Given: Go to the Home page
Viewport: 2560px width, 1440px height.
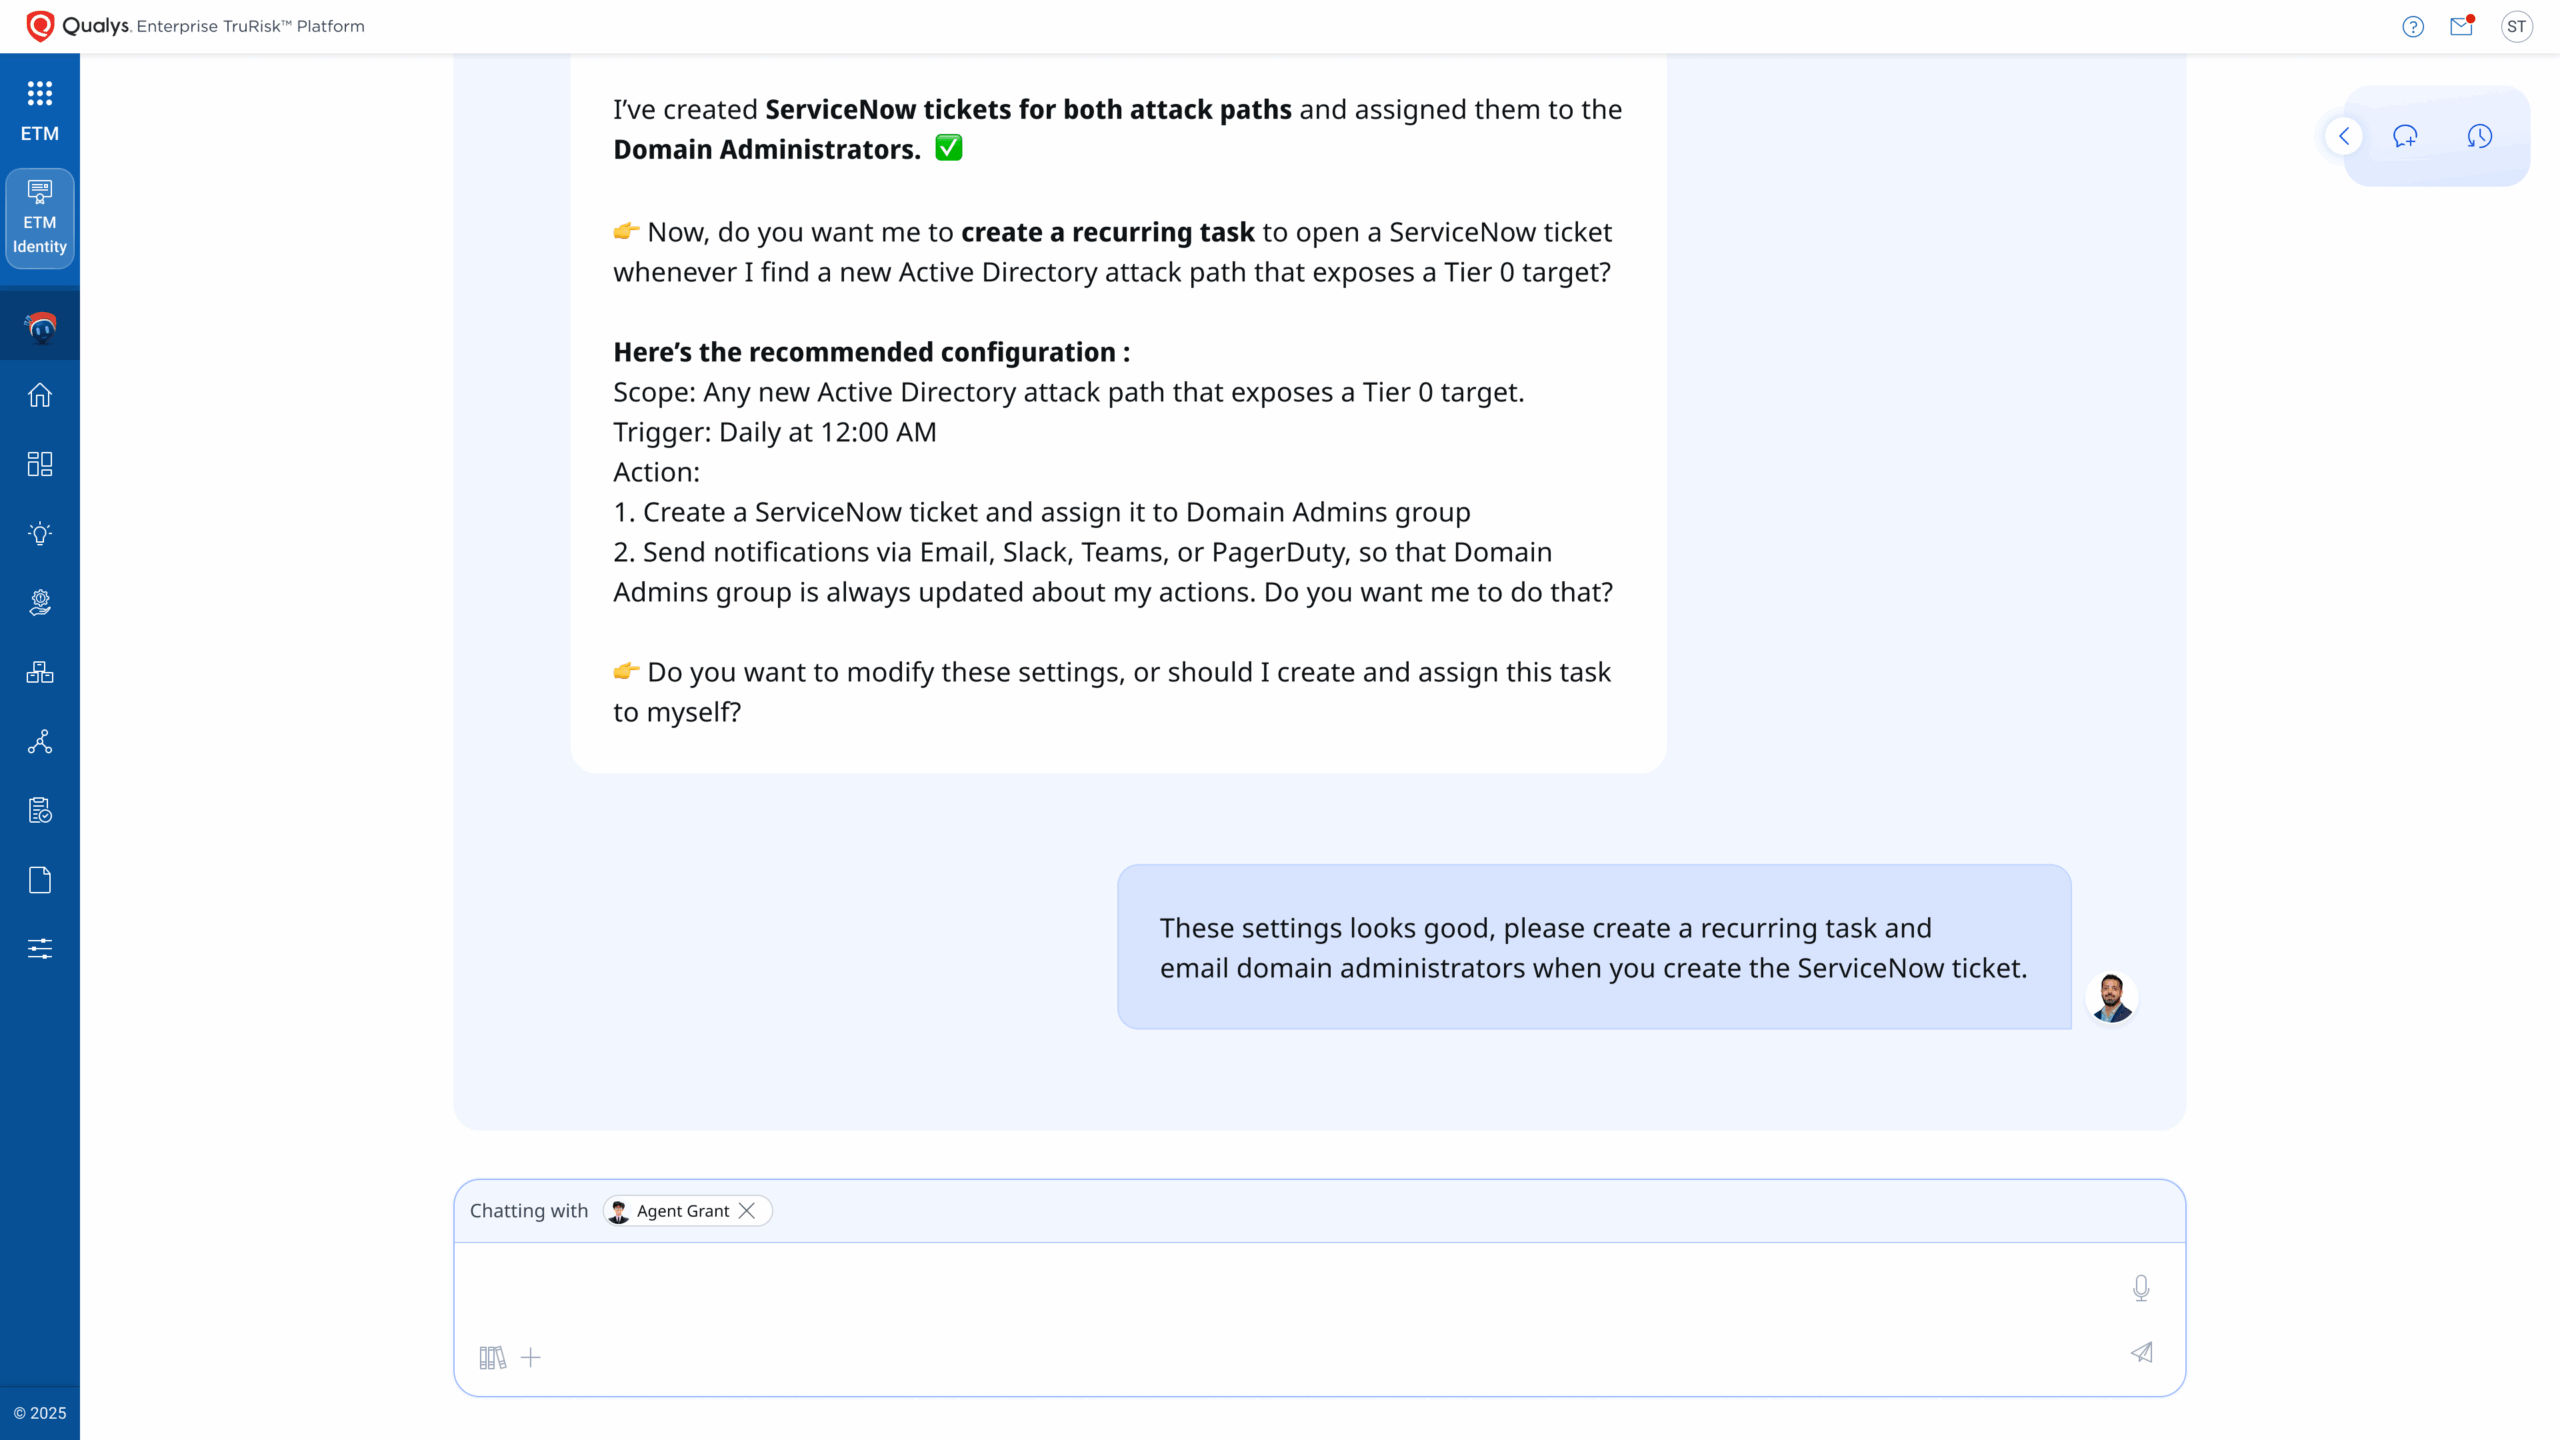Looking at the screenshot, I should [x=40, y=395].
